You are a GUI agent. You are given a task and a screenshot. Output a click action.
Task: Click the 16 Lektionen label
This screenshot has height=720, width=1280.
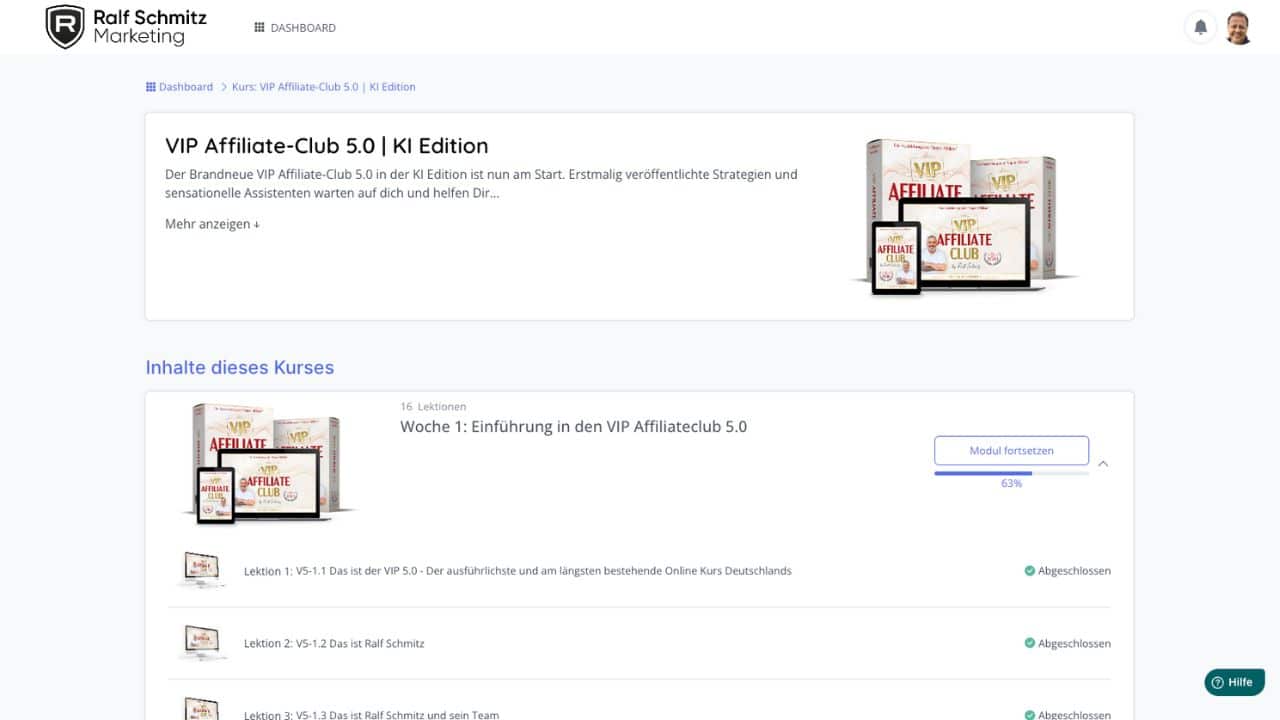pyautogui.click(x=433, y=407)
